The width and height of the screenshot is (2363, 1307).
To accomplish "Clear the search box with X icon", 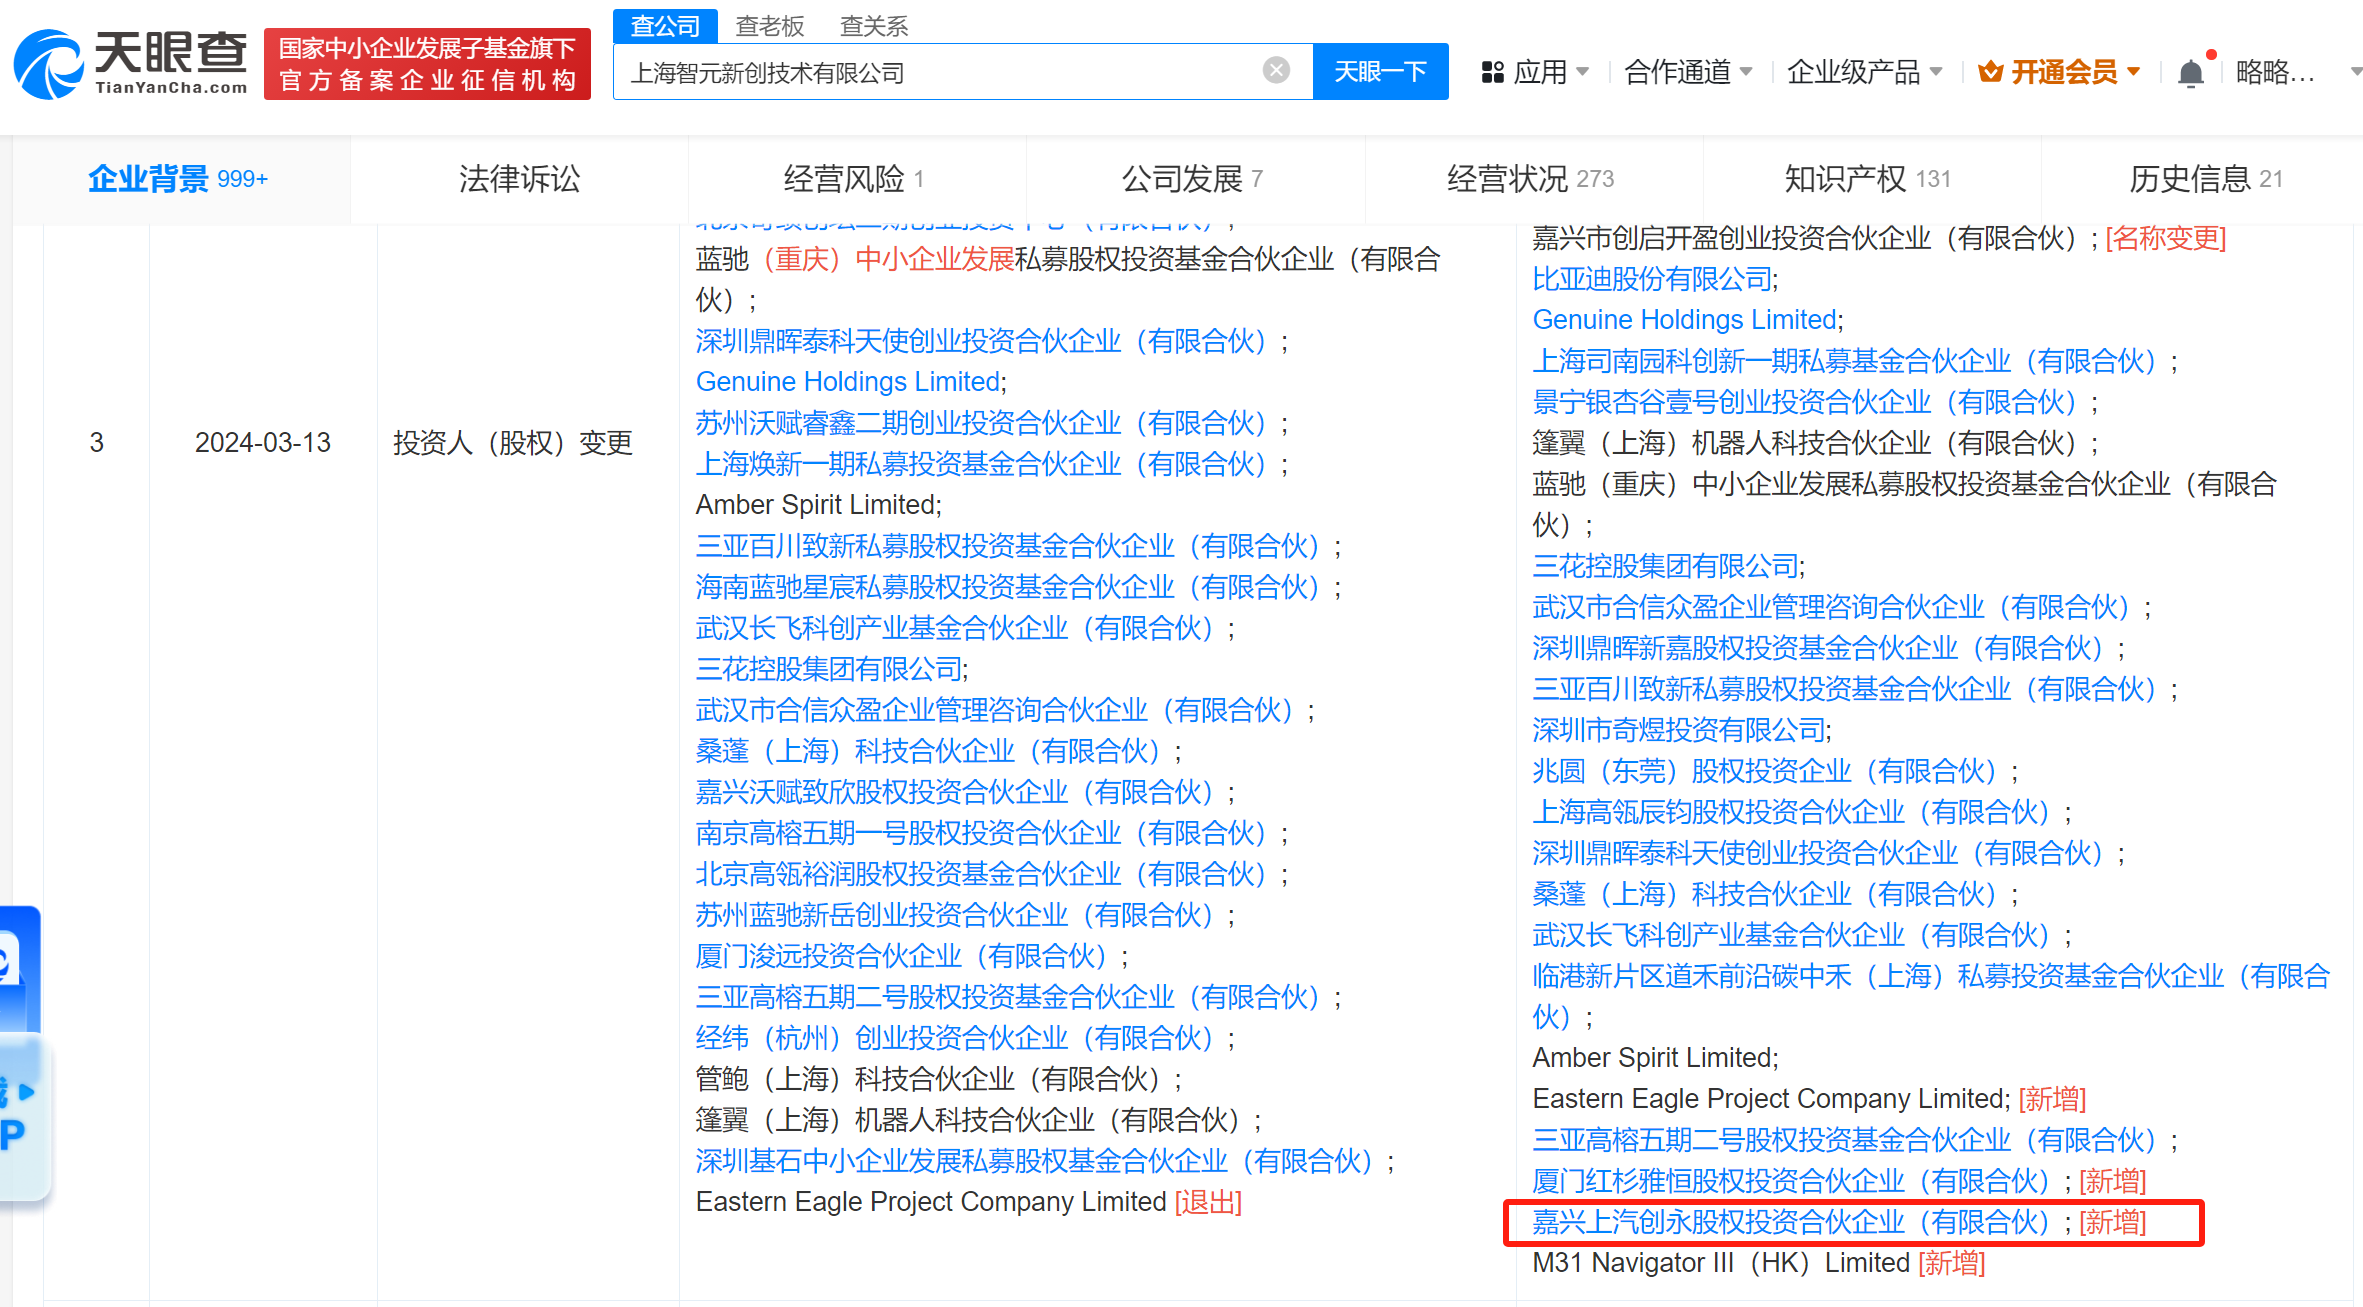I will coord(1275,70).
